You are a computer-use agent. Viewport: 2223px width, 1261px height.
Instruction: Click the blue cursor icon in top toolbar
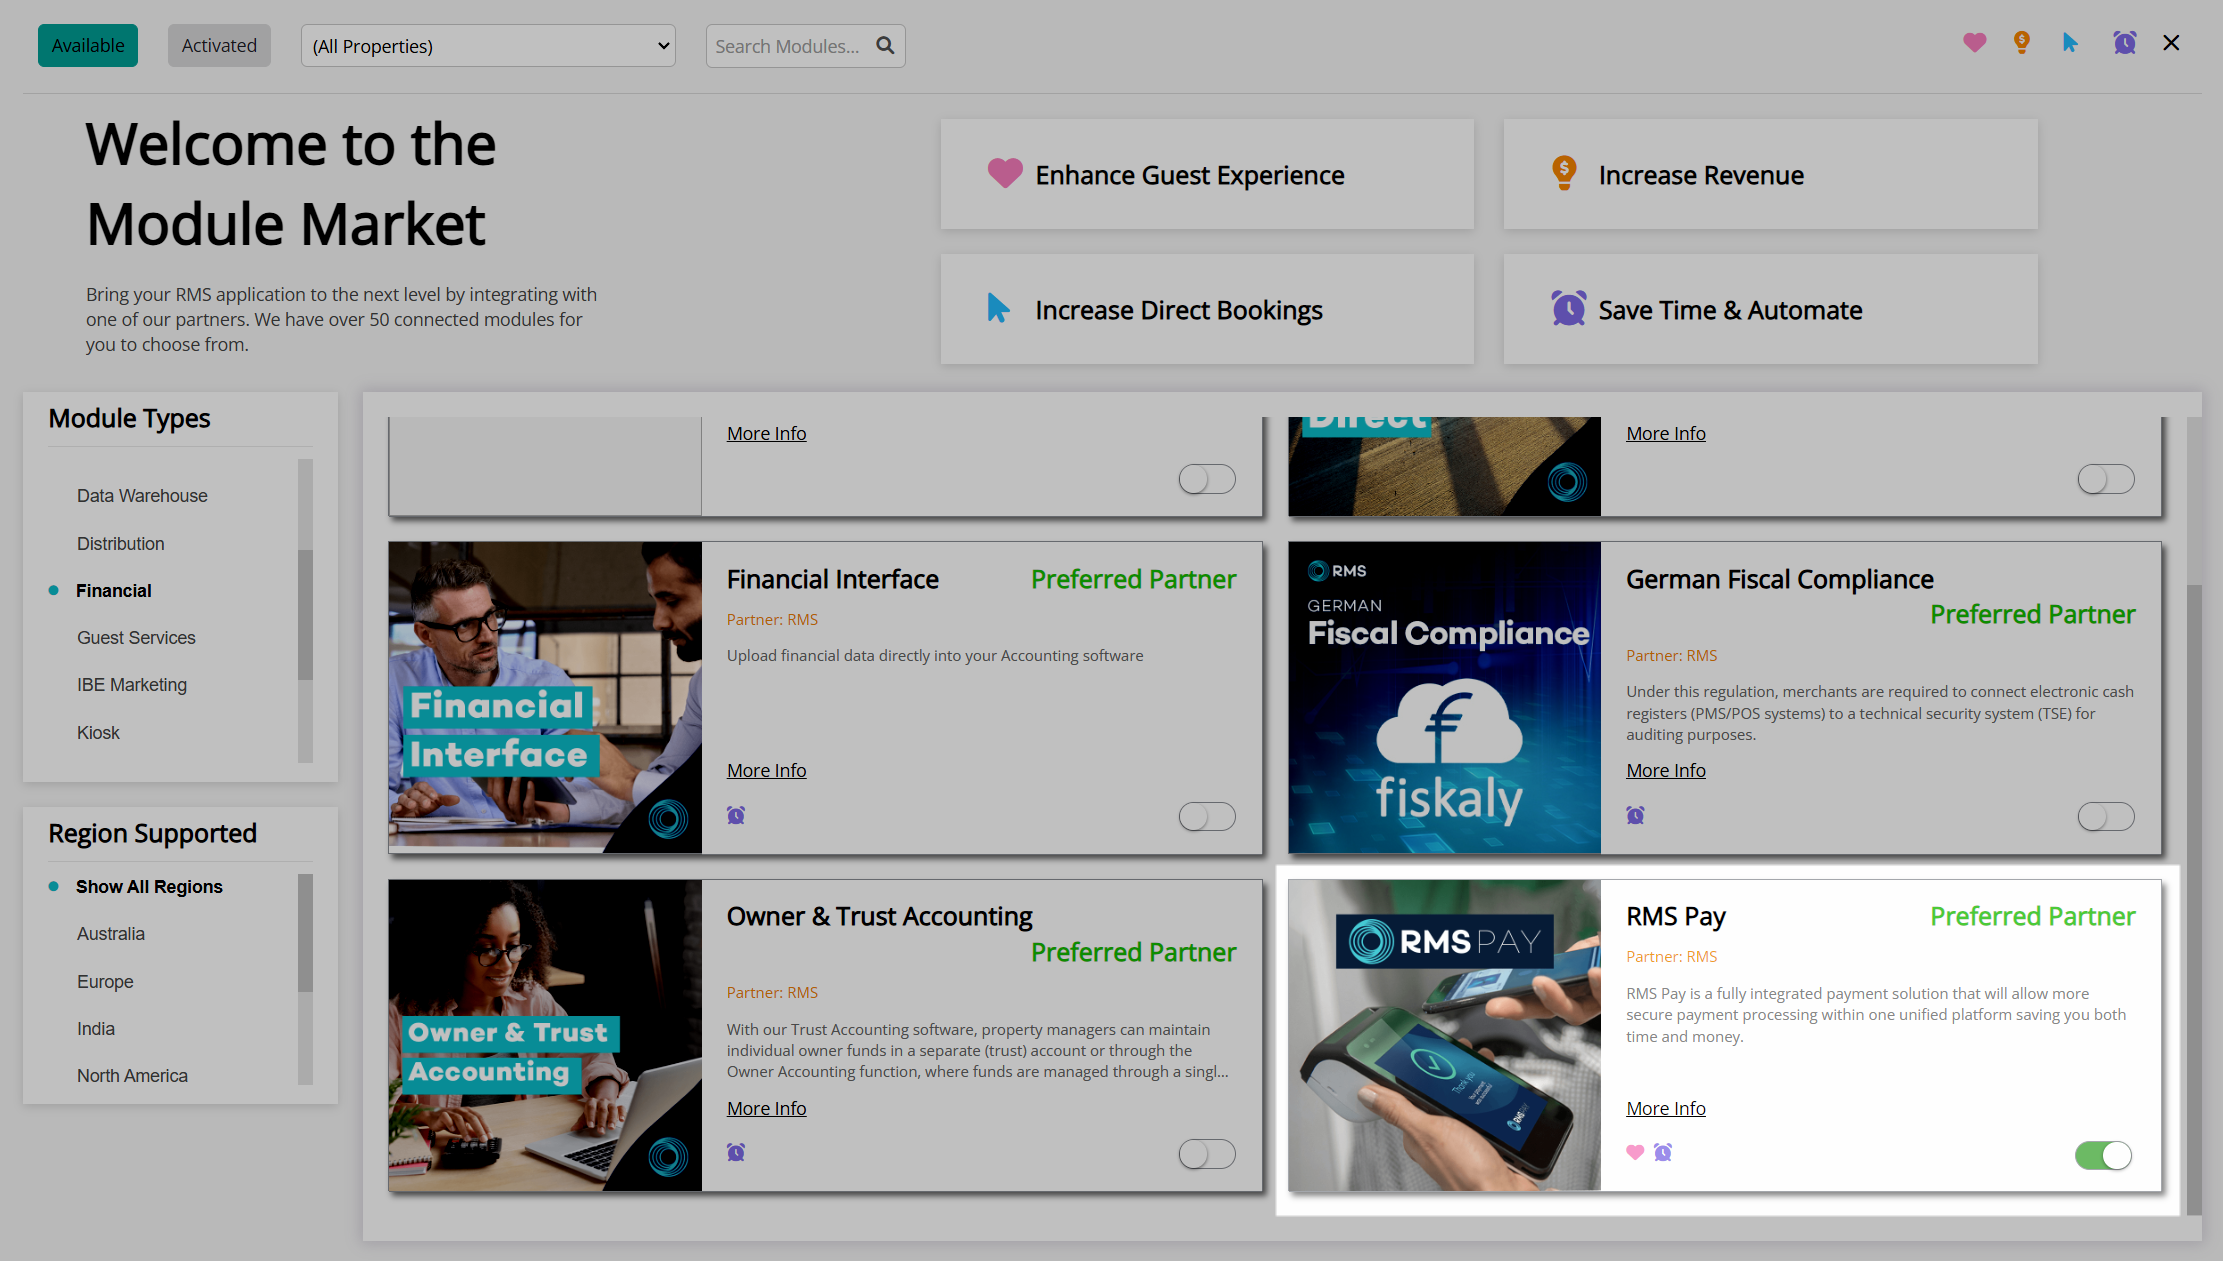[2070, 43]
